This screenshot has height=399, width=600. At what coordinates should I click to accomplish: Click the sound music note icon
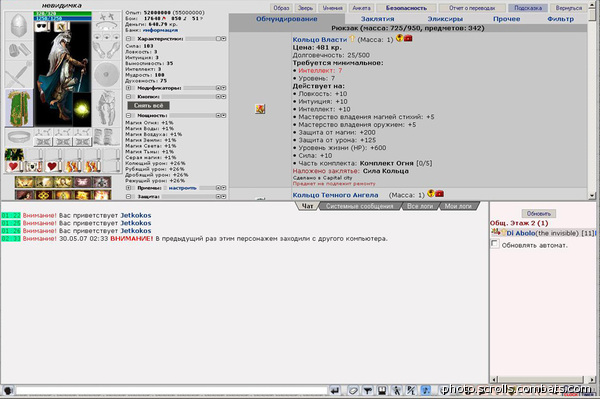coord(425,390)
